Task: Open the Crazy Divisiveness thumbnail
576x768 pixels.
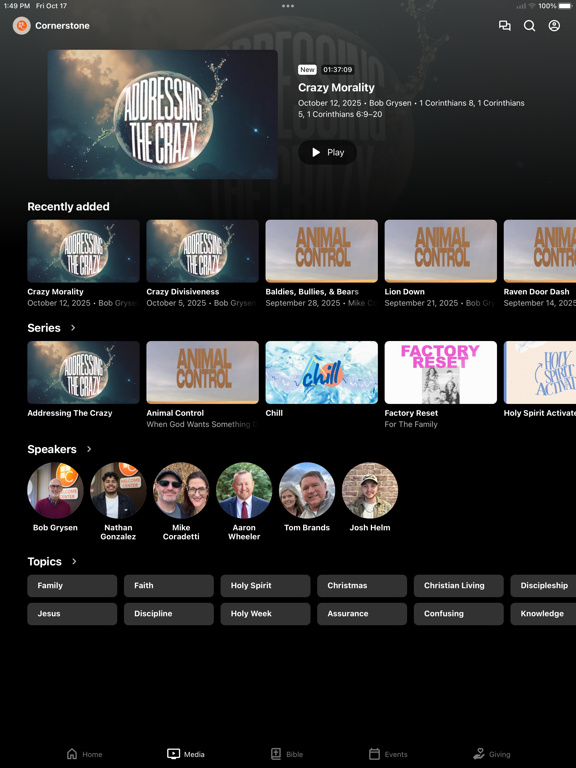Action: coord(202,251)
